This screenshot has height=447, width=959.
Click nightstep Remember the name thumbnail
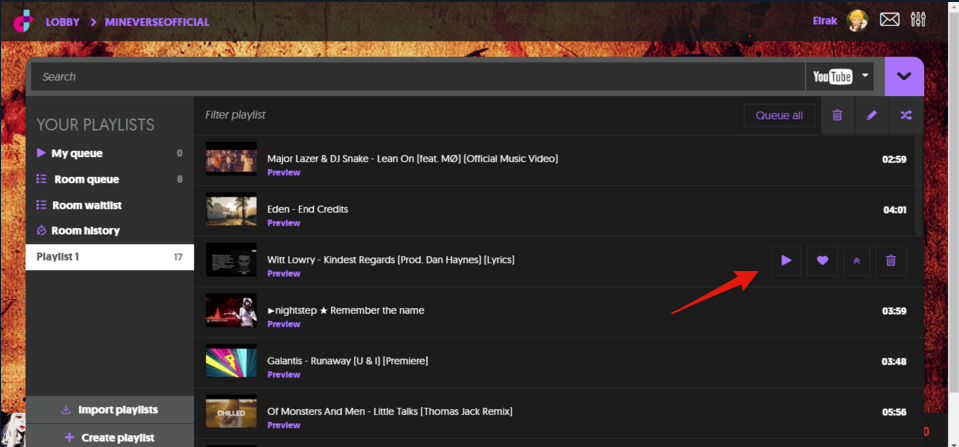point(231,311)
